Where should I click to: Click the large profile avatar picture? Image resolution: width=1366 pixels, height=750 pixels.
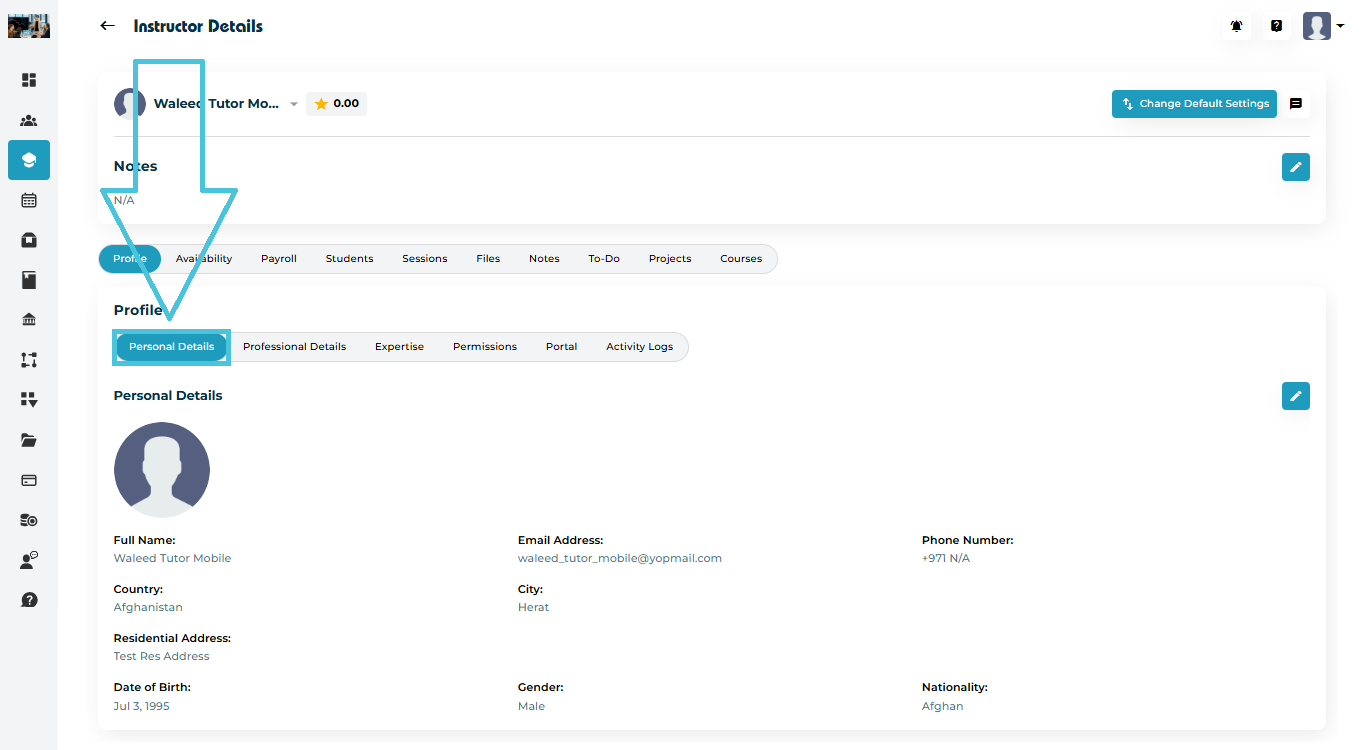[162, 470]
